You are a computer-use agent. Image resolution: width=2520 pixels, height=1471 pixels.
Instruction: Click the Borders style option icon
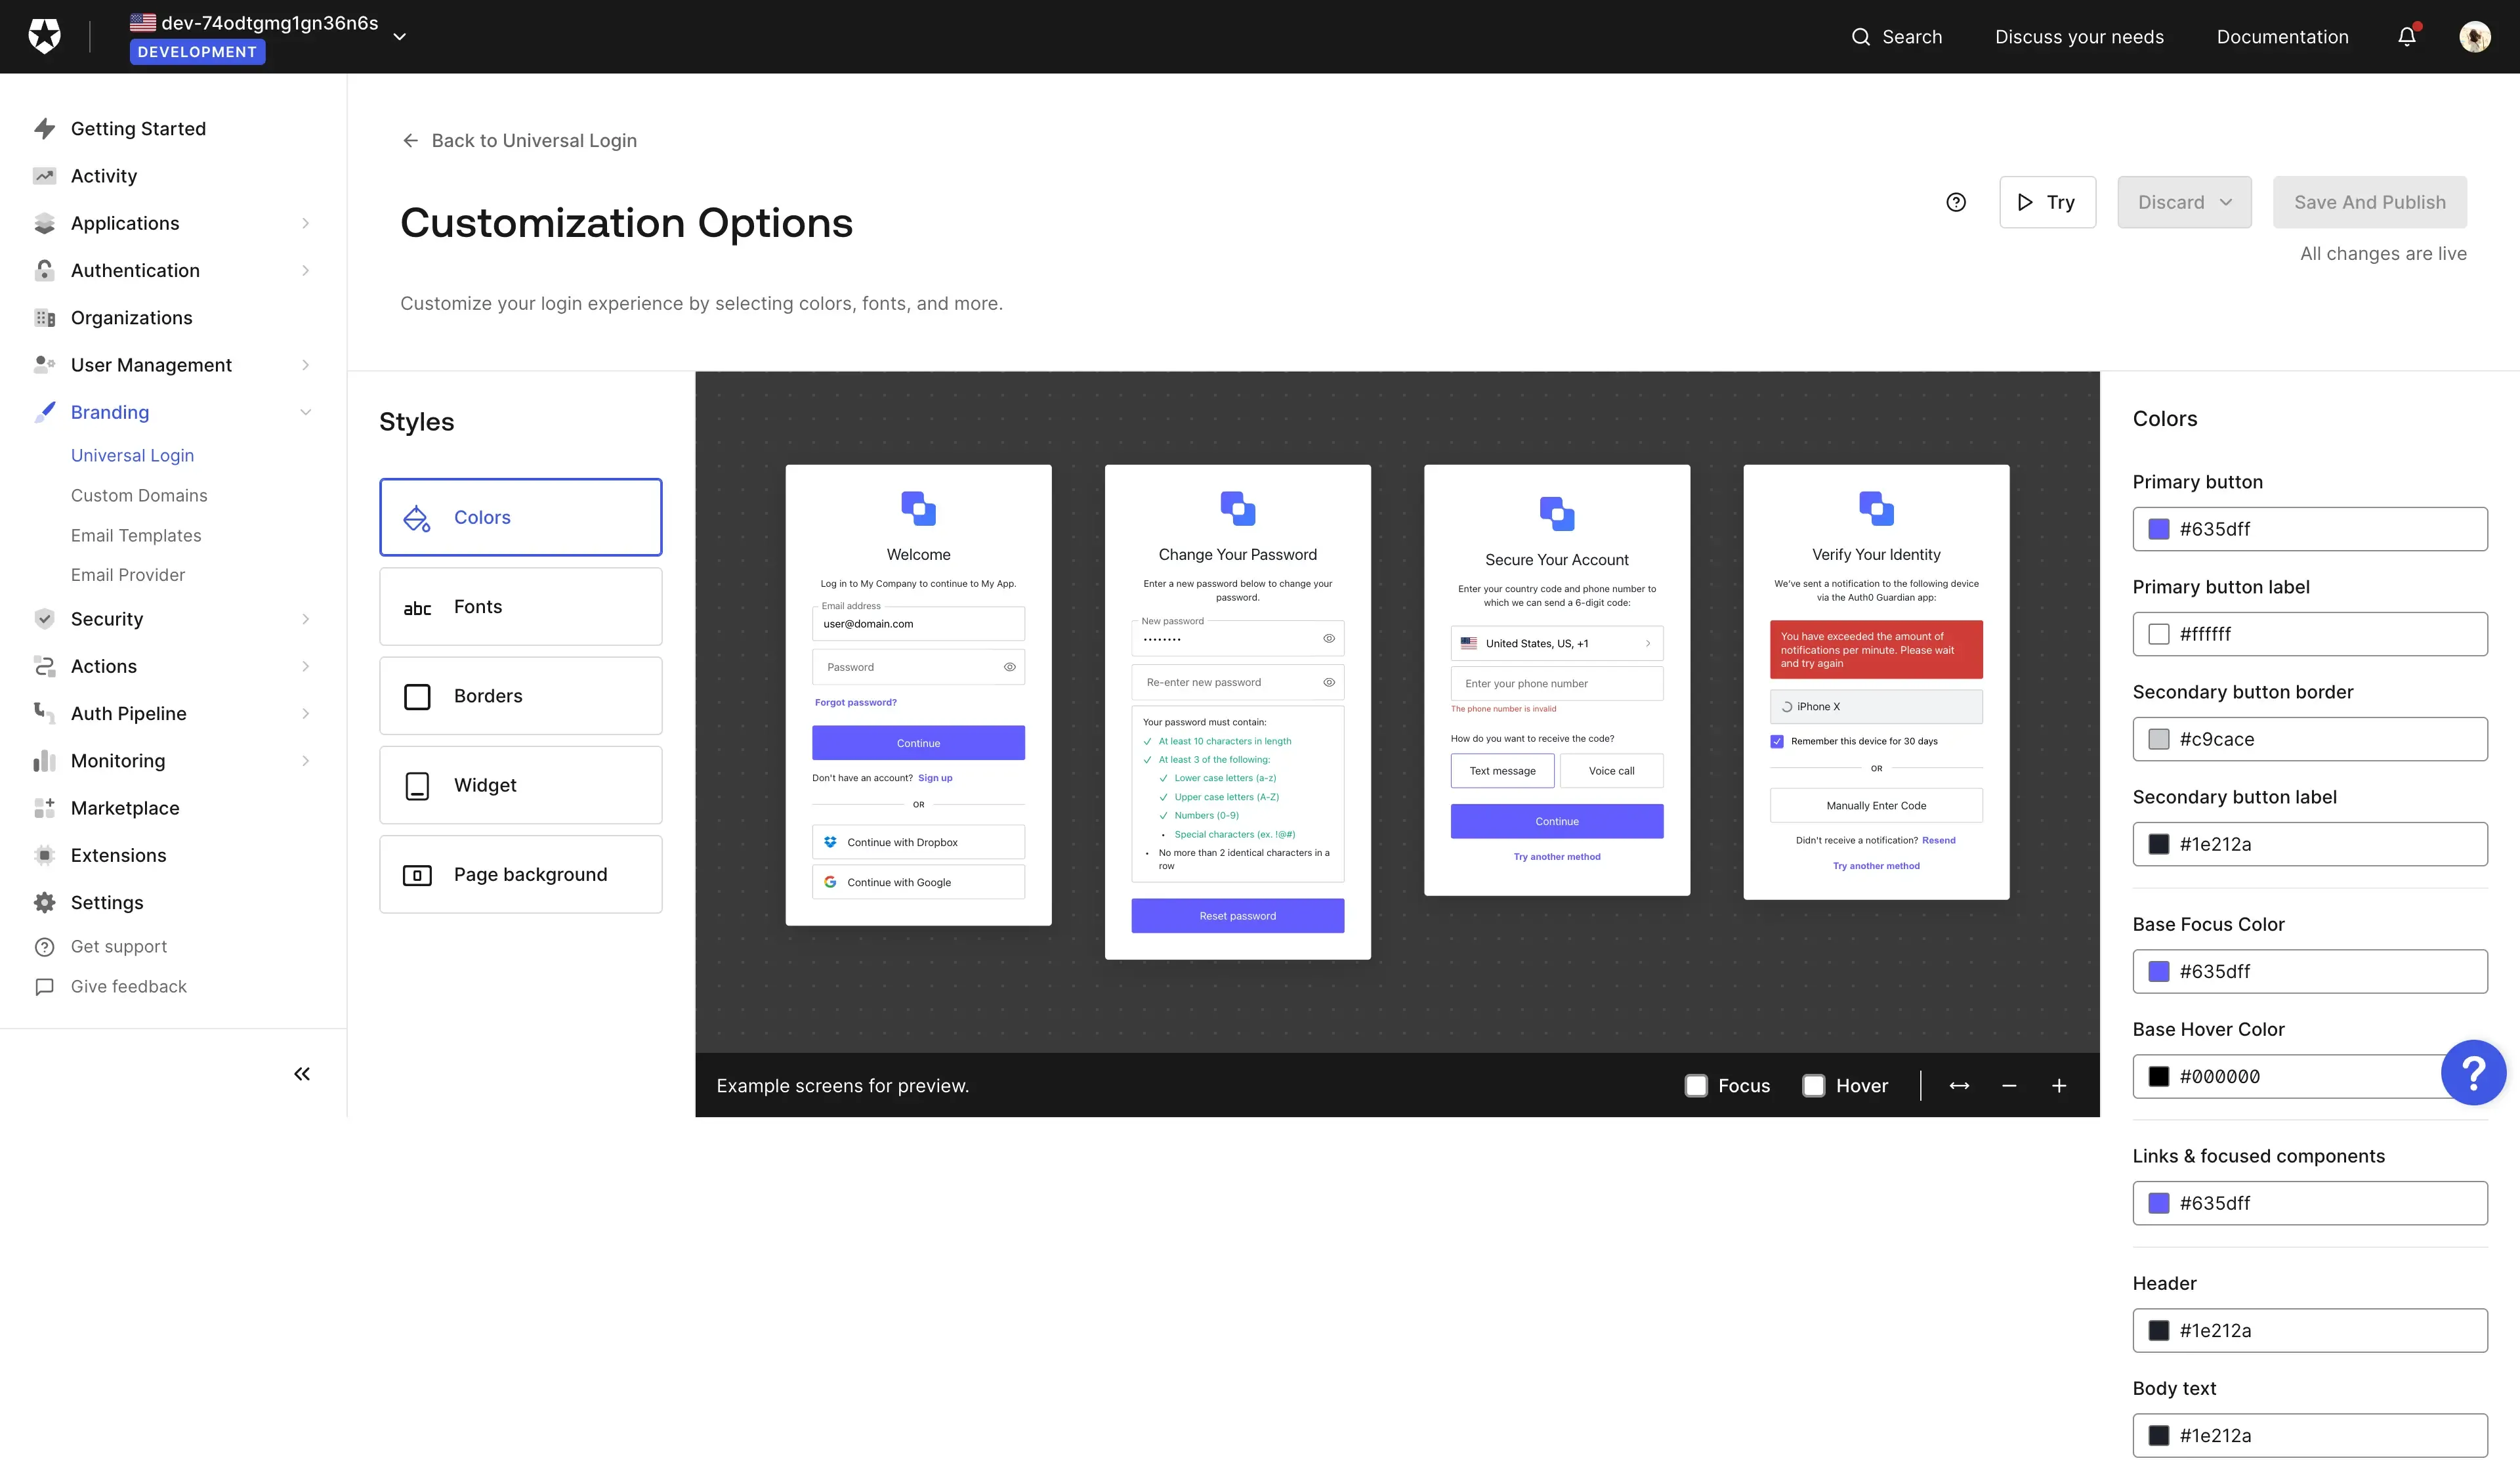(x=417, y=695)
